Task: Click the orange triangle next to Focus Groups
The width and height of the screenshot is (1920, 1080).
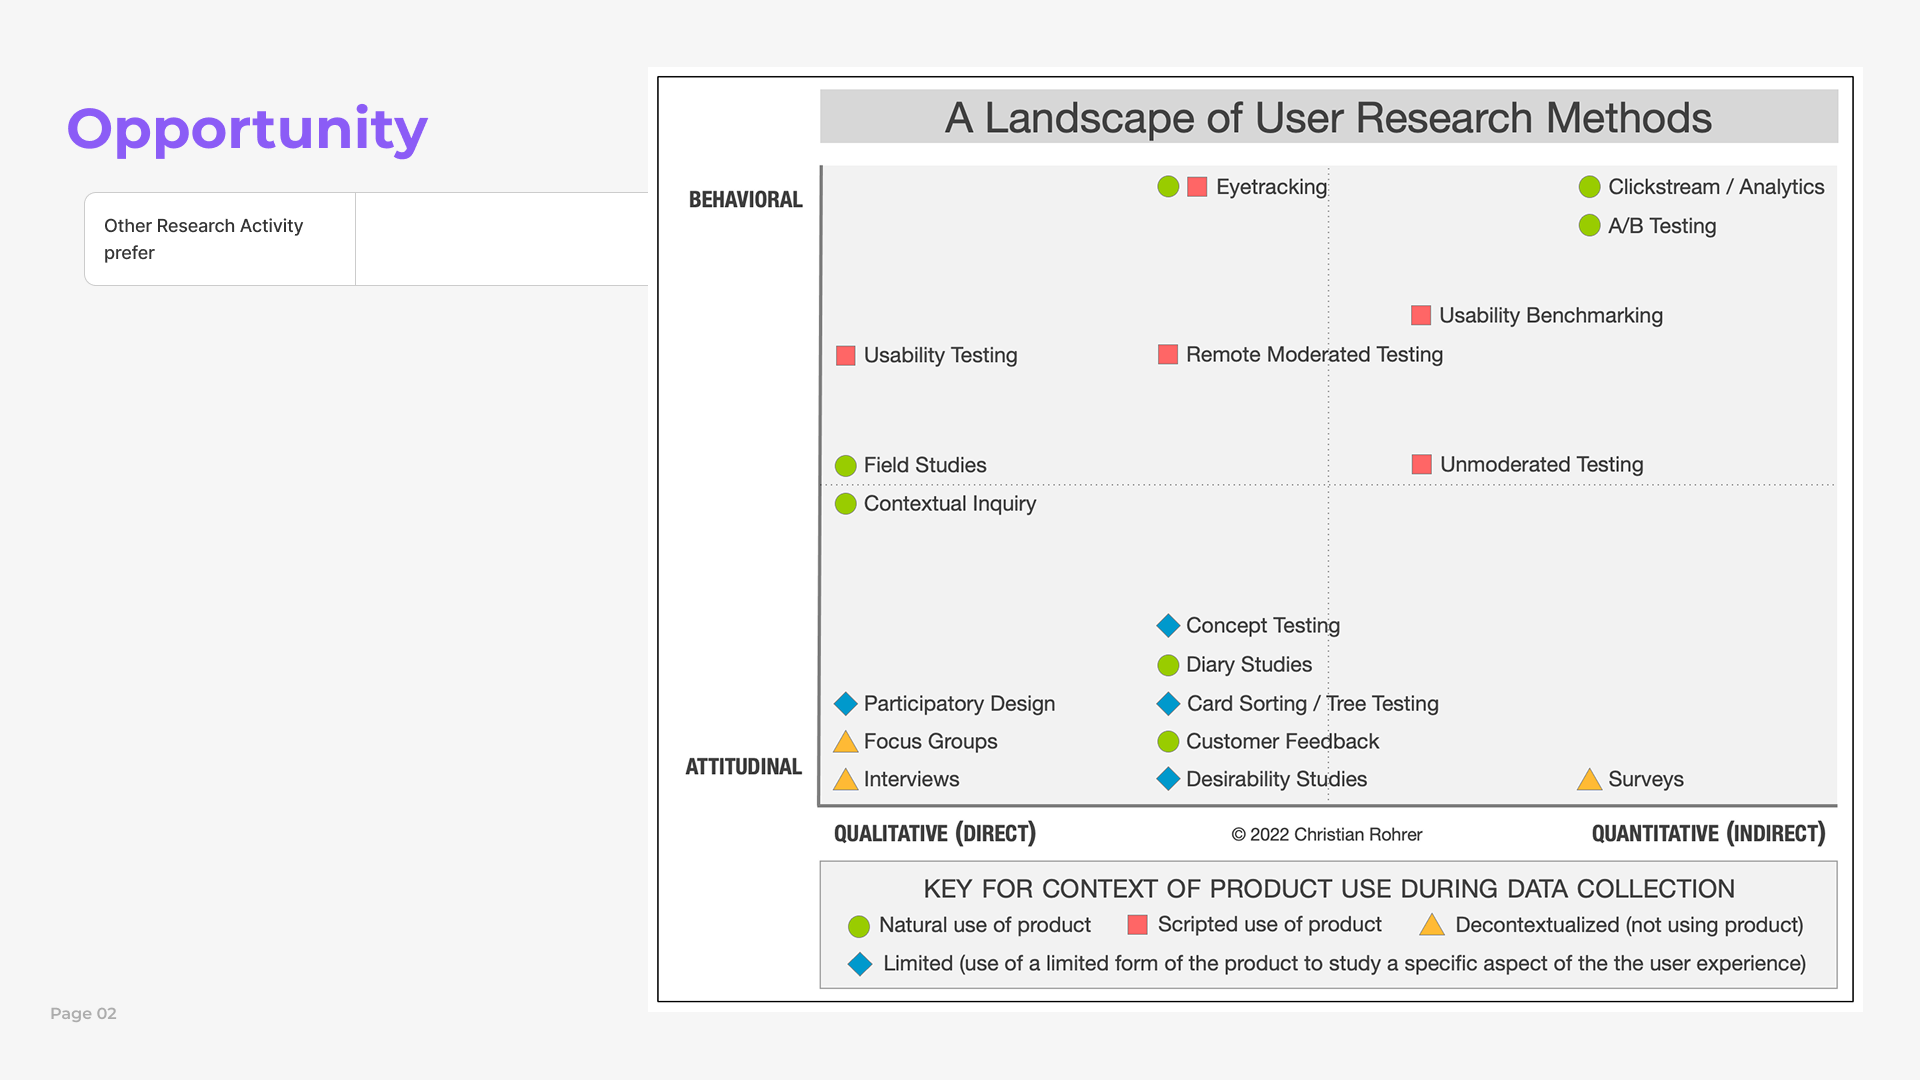Action: pyautogui.click(x=846, y=742)
